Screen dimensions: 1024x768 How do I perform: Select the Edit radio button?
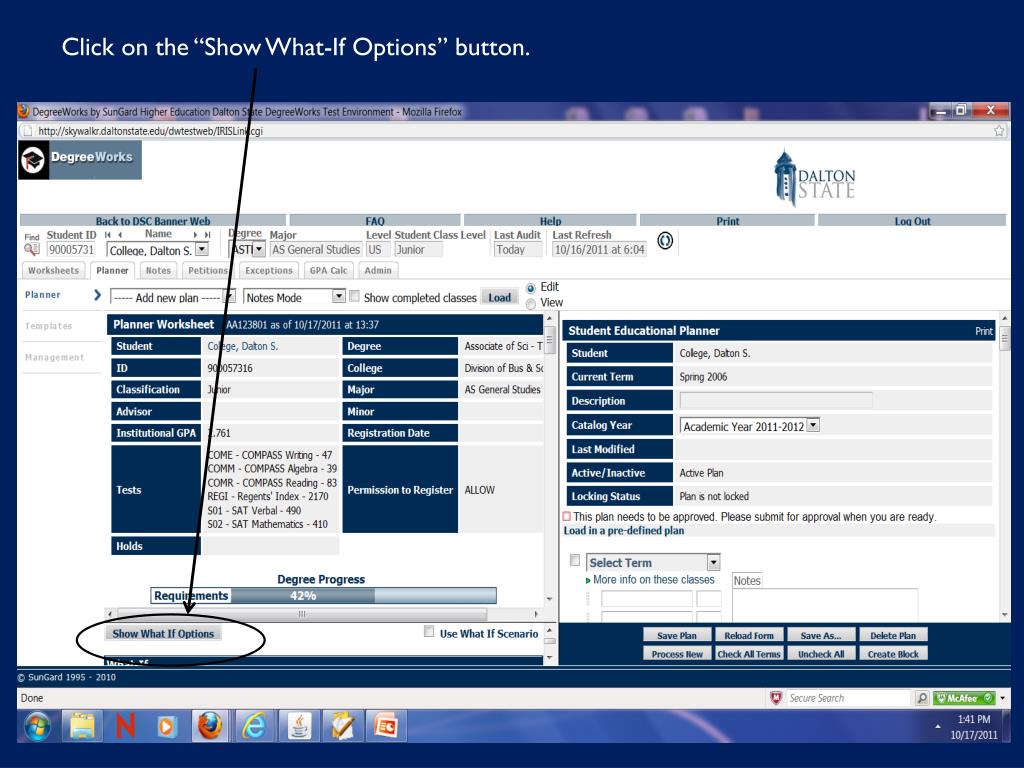(531, 288)
